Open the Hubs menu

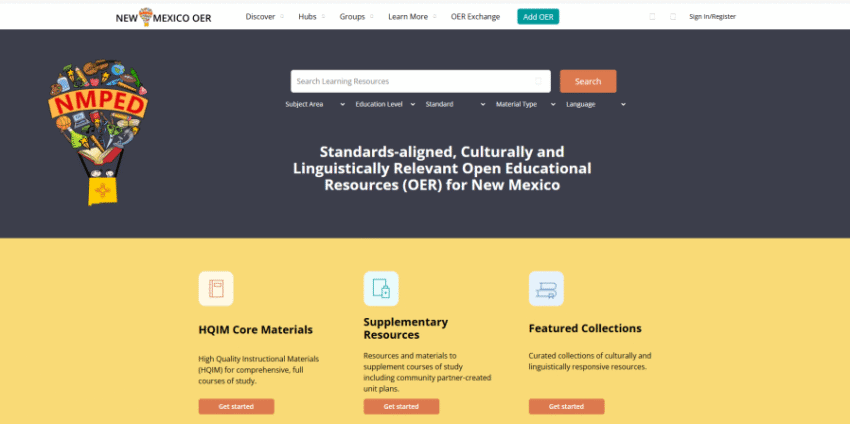312,16
